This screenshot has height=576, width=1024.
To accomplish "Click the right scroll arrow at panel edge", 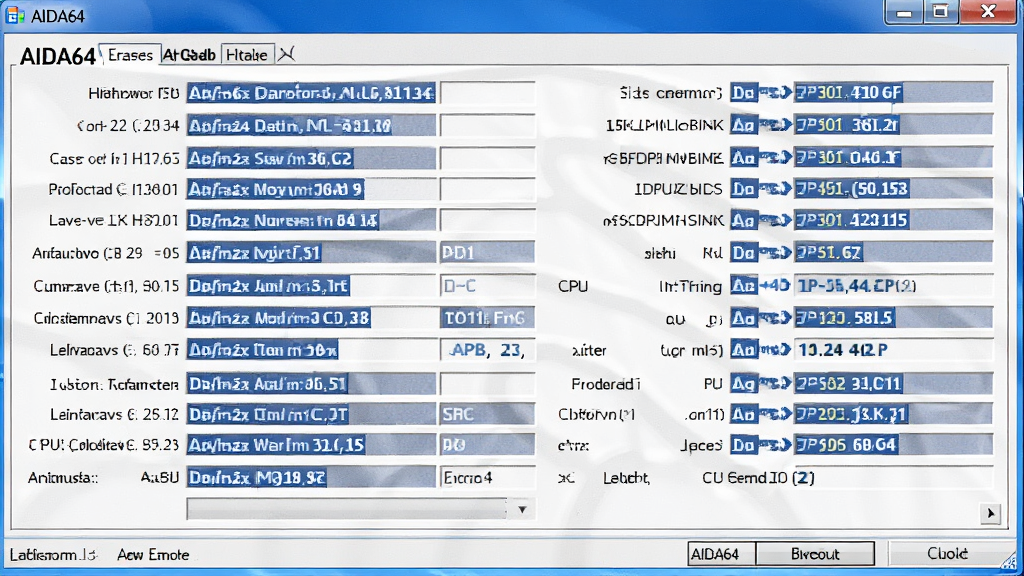I will (991, 513).
